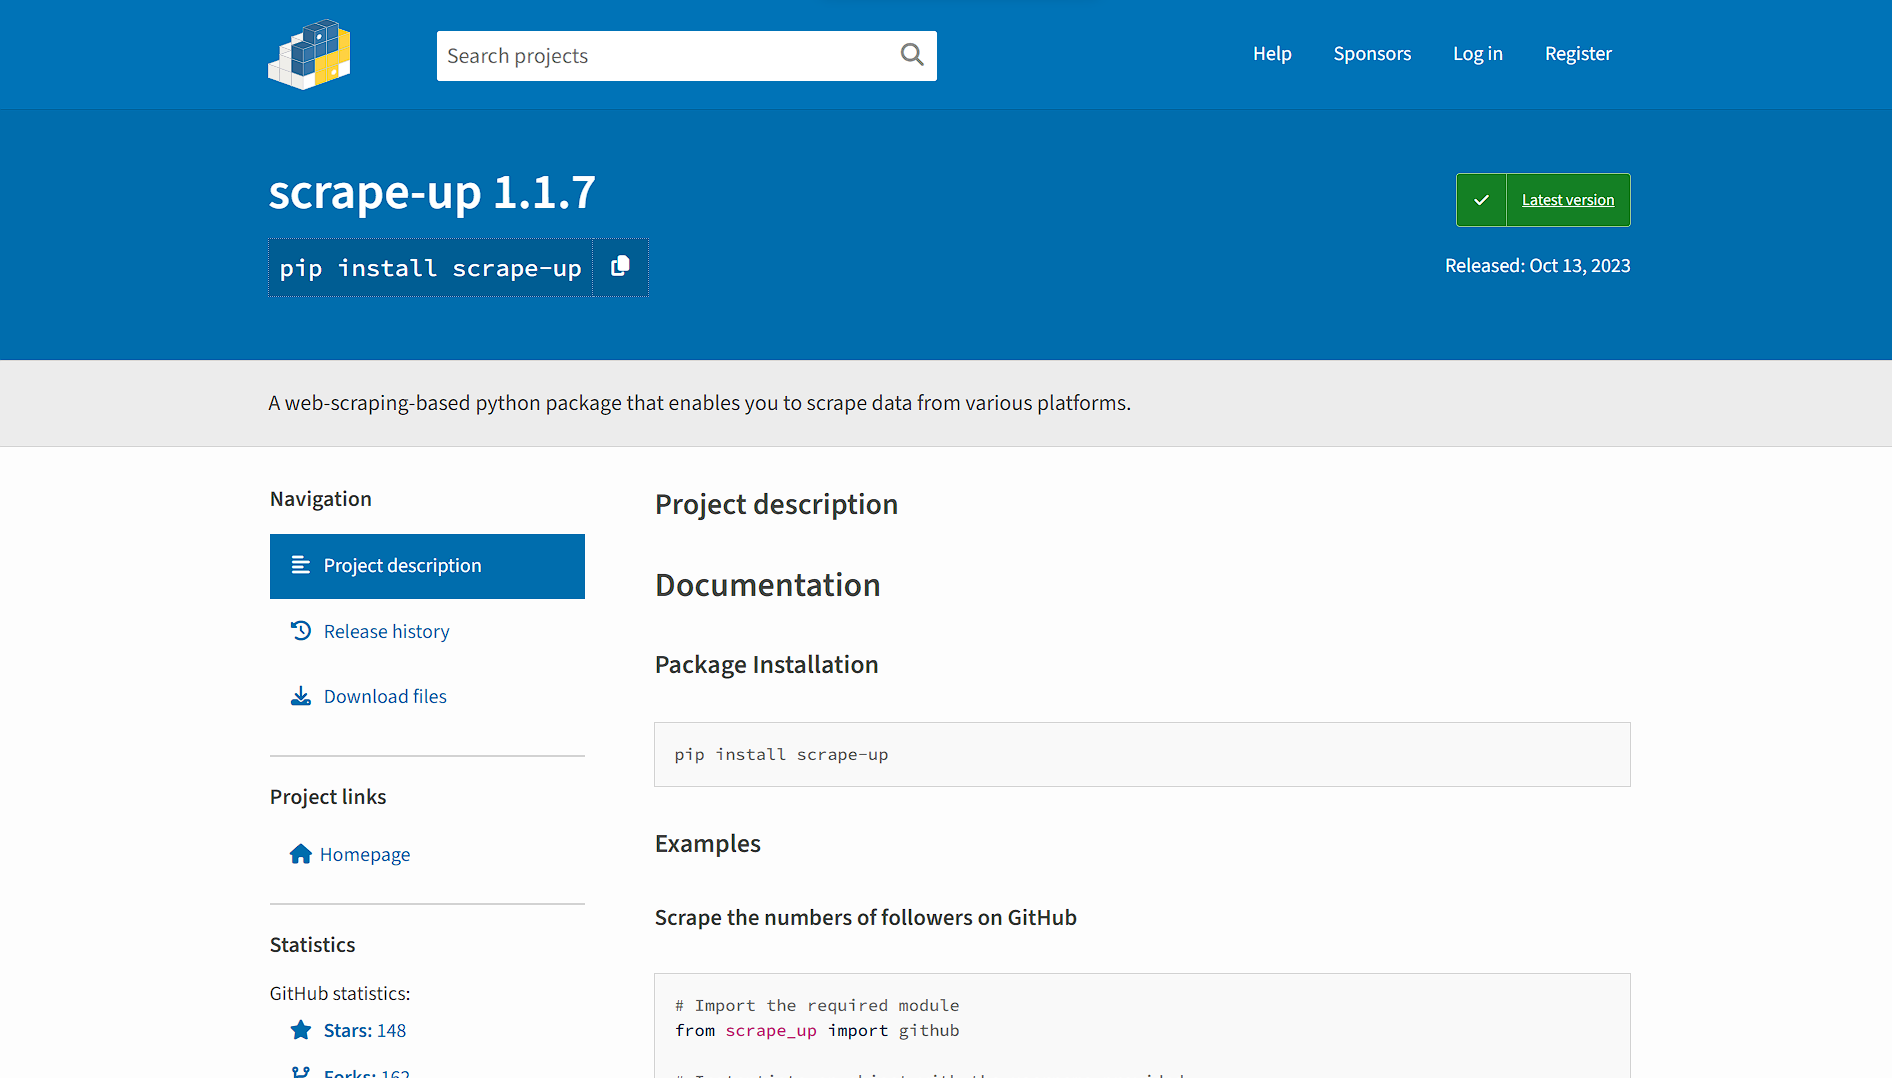Open the PyPI logo home link

(309, 55)
